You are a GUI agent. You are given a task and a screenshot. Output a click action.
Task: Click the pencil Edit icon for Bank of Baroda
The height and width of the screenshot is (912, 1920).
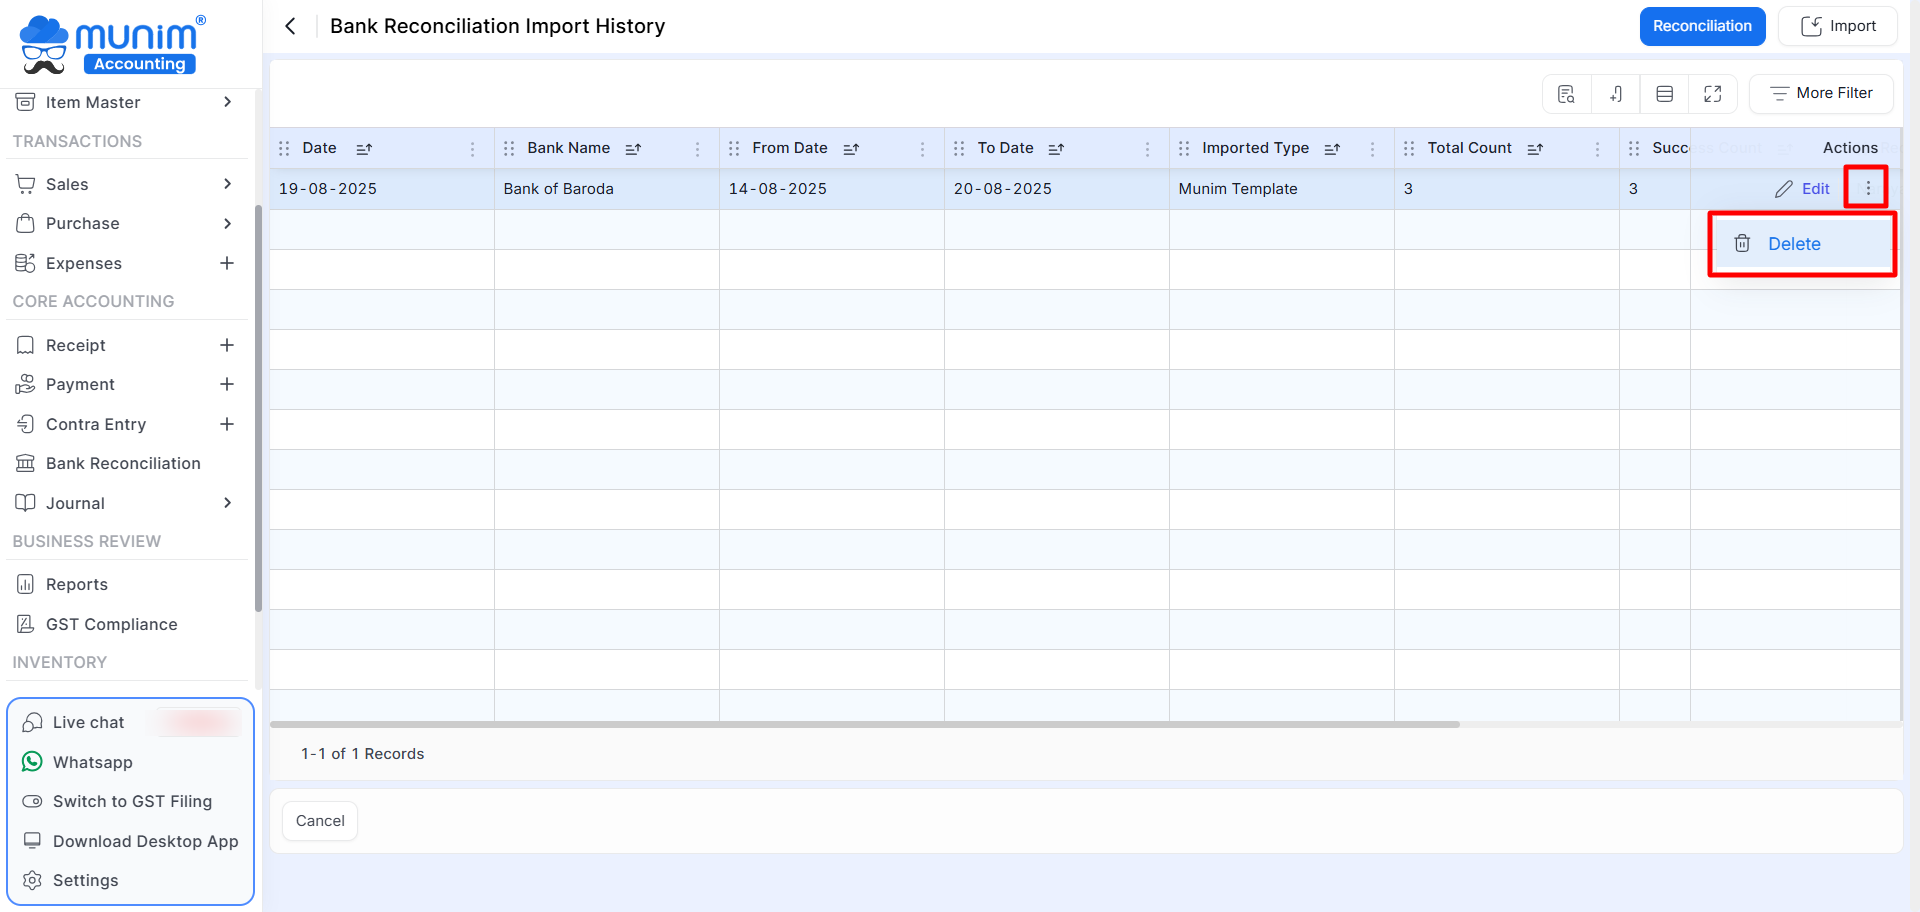click(x=1783, y=189)
